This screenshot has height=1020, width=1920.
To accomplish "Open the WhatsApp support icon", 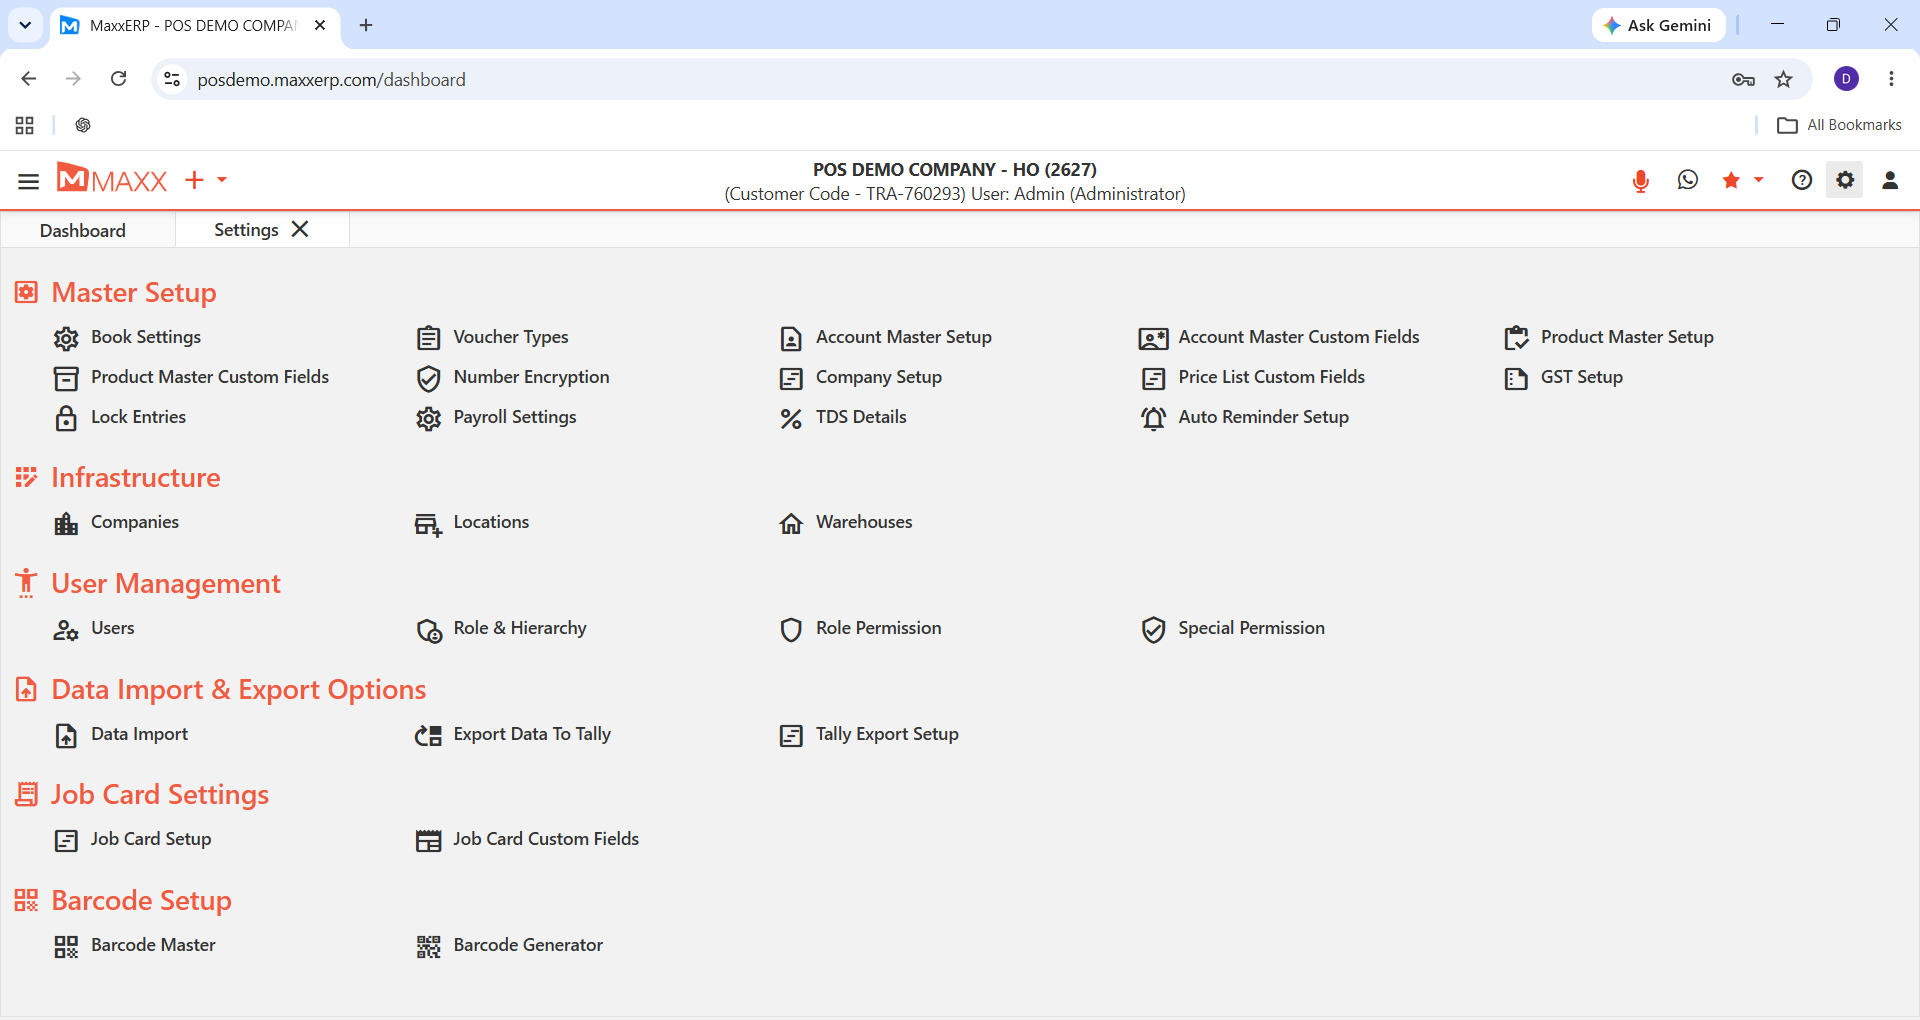I will [1688, 180].
